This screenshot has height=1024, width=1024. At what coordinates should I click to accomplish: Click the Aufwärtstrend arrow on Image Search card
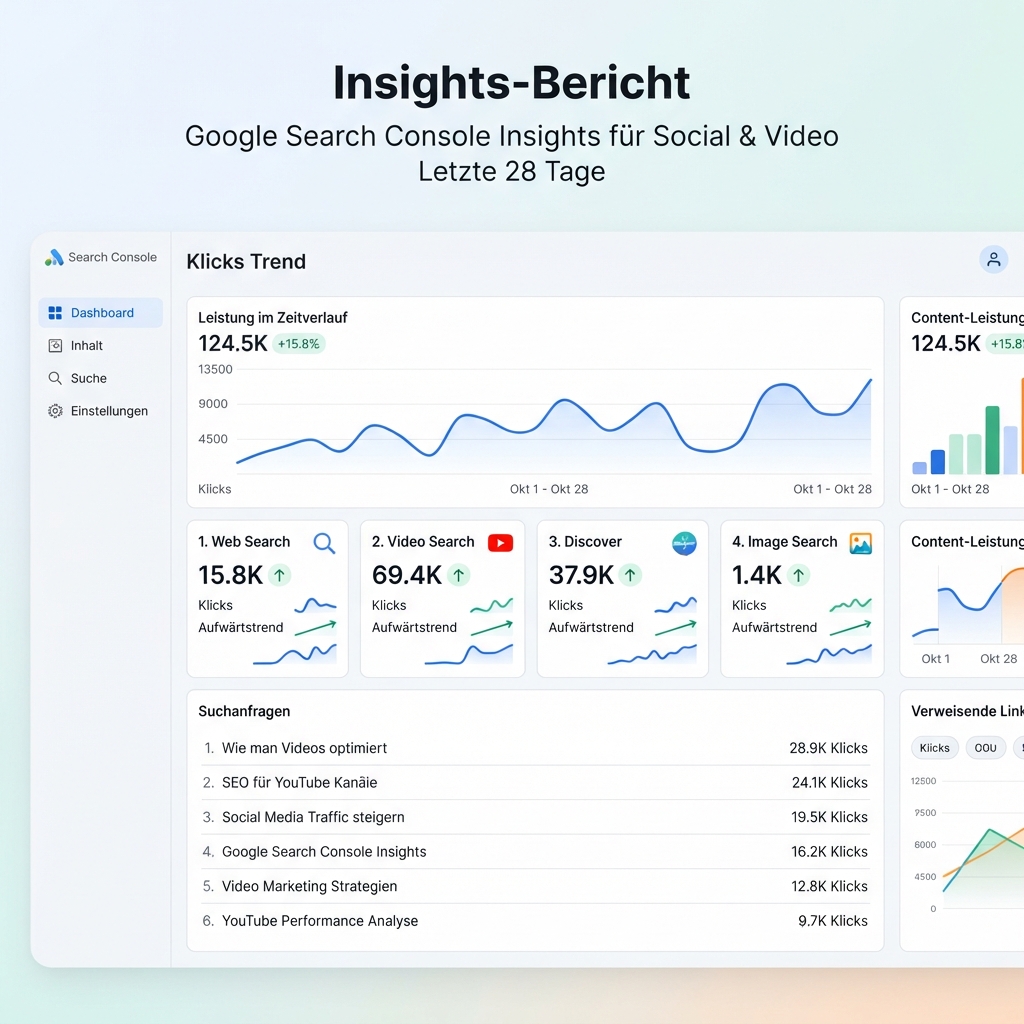pyautogui.click(x=850, y=628)
